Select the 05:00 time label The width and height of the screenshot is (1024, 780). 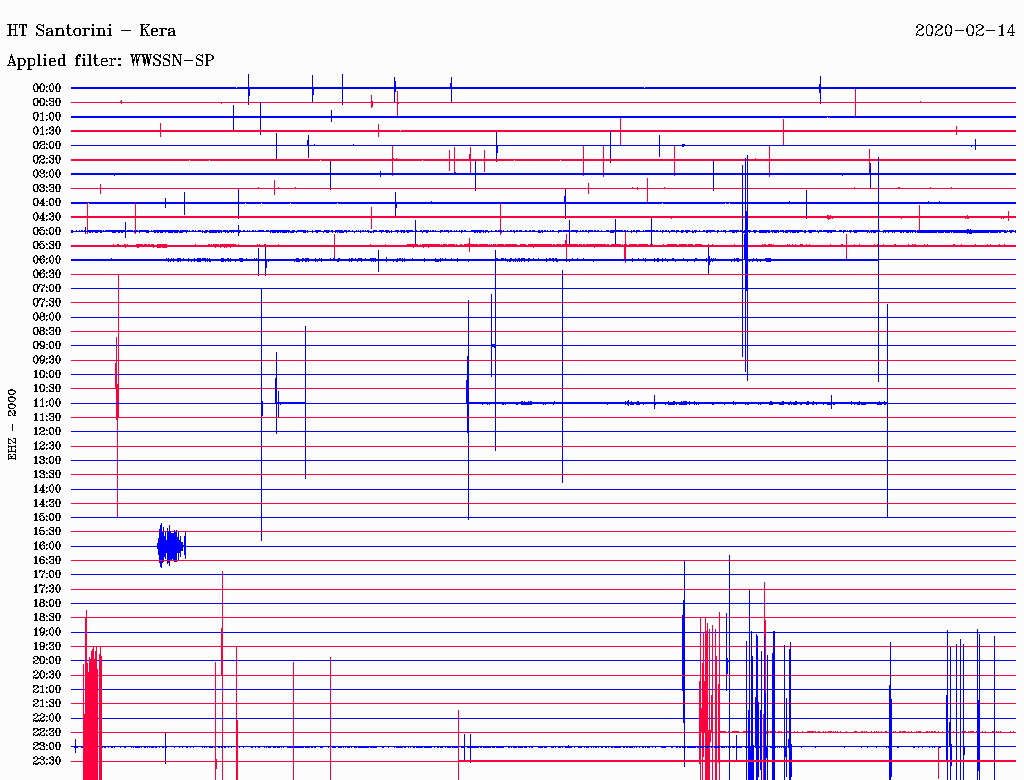pyautogui.click(x=47, y=231)
